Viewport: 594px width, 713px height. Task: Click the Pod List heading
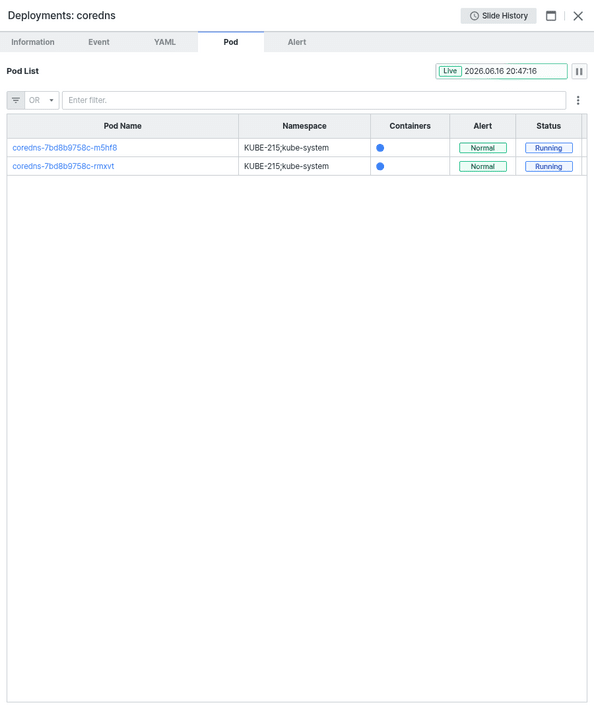click(x=23, y=71)
